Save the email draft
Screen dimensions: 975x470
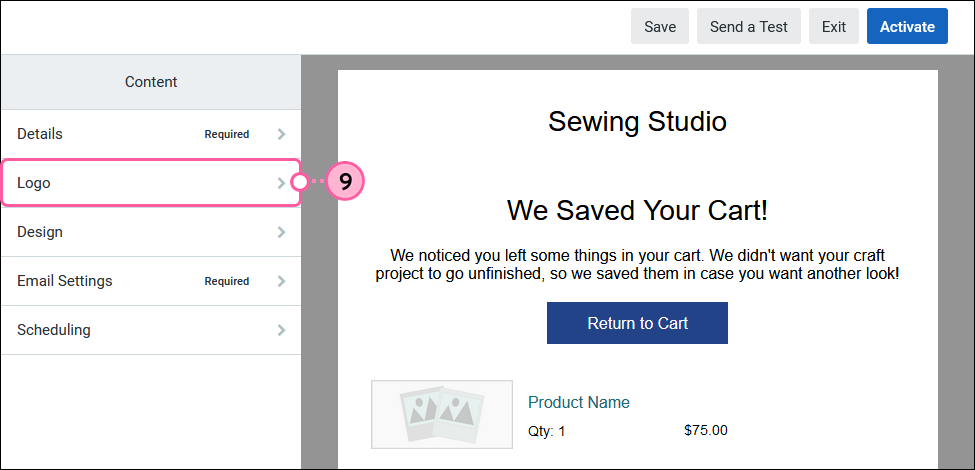(x=660, y=27)
